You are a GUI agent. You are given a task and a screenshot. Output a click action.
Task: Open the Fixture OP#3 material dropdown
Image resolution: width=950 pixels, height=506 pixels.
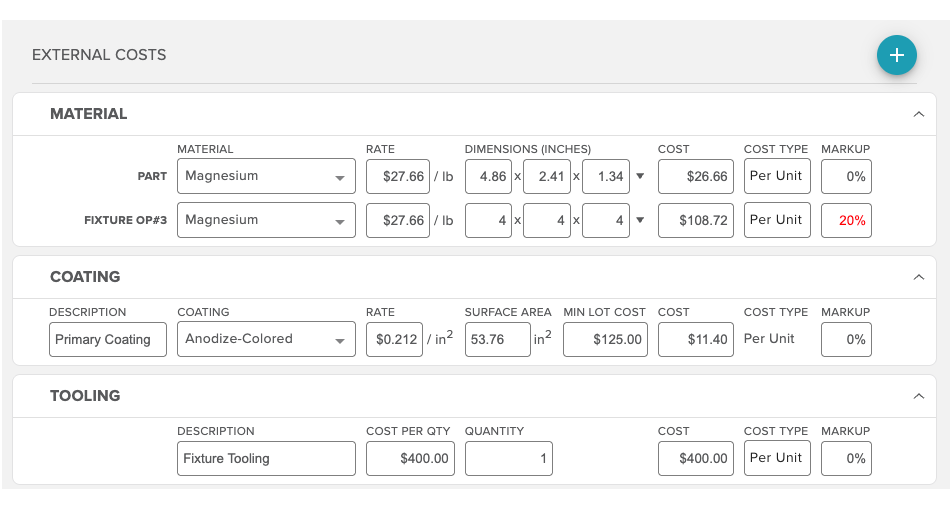266,221
